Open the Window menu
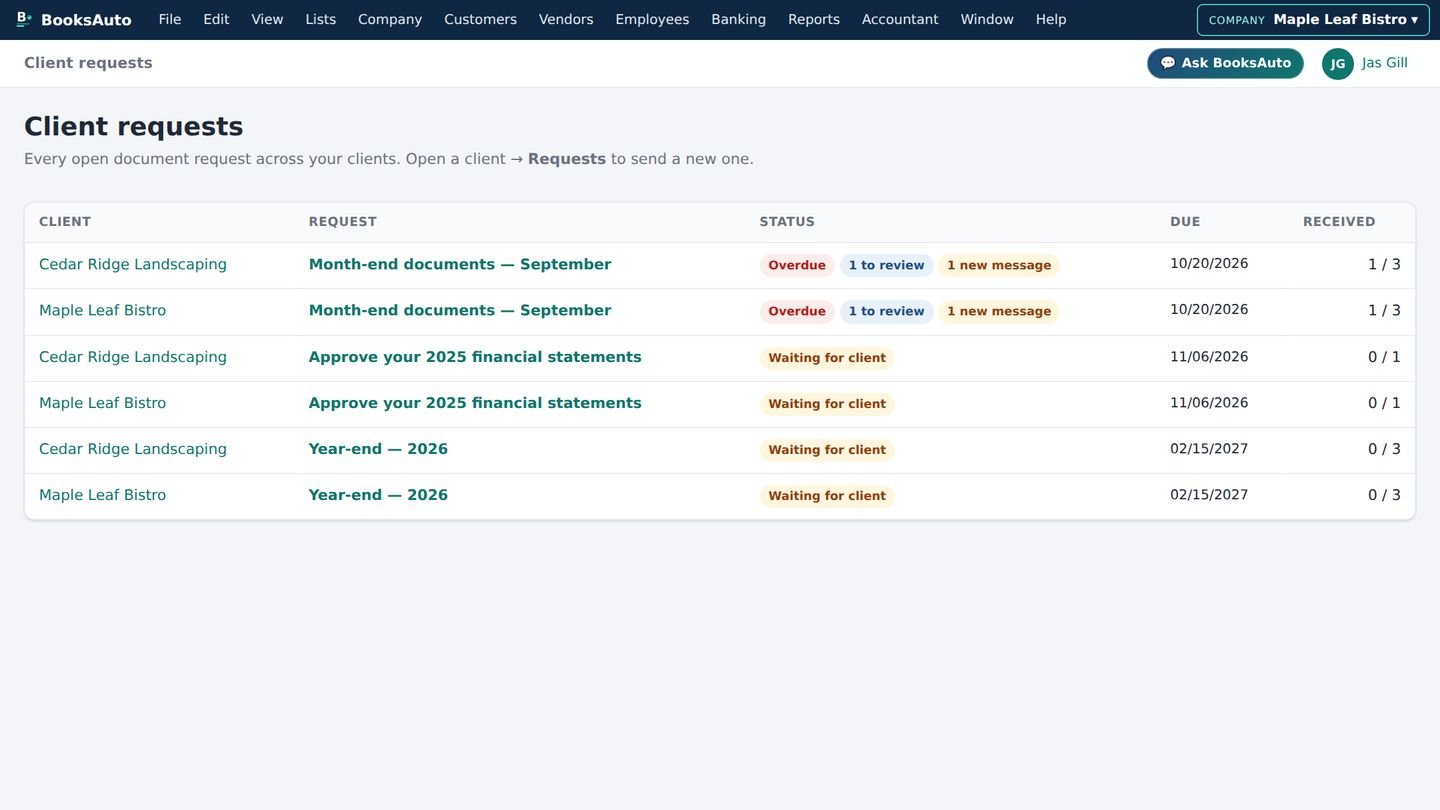 coord(987,19)
